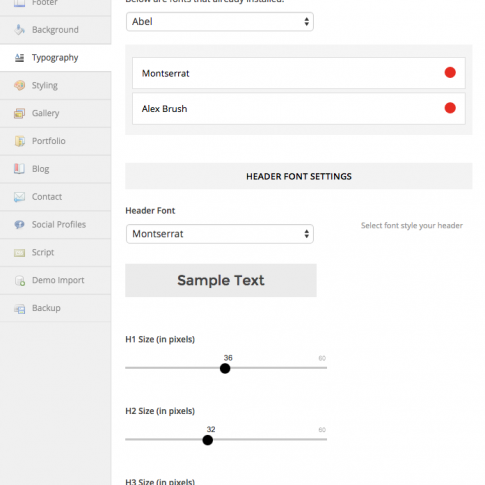Go to Demo Import menu item
Image resolution: width=485 pixels, height=485 pixels.
click(55, 280)
